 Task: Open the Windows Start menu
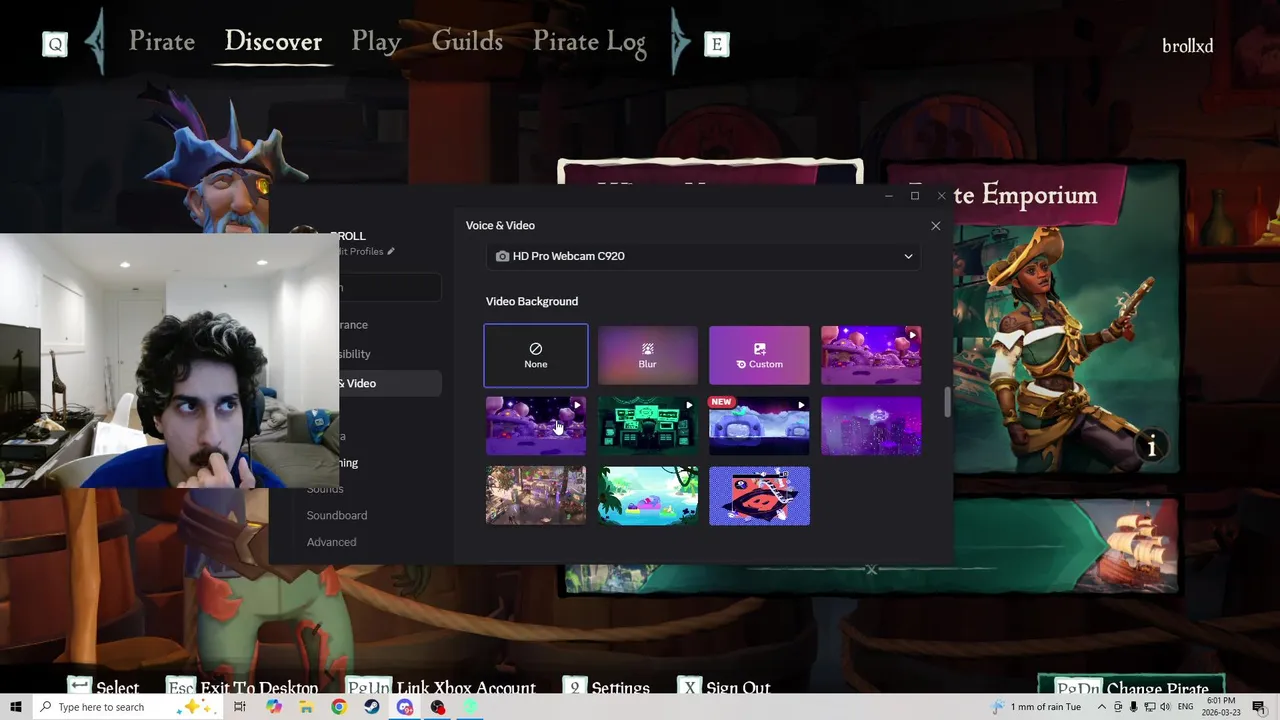click(x=16, y=707)
